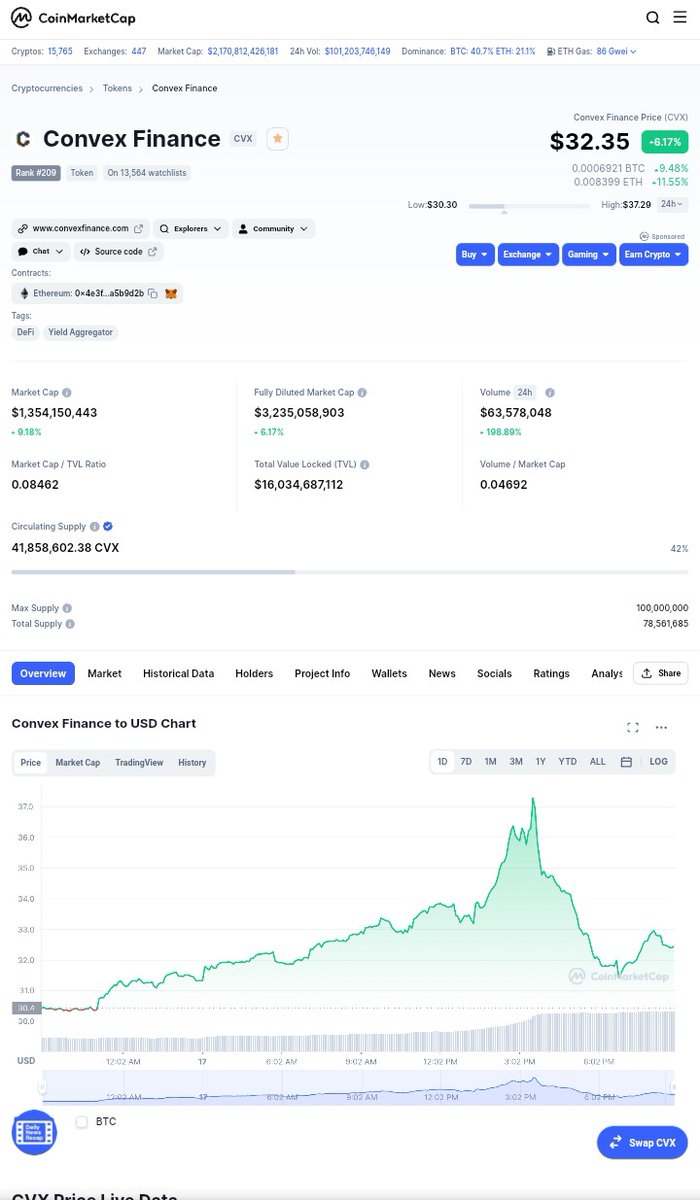700x1200 pixels.
Task: Click Fully Diluted Market Cap info icon
Action: point(362,393)
